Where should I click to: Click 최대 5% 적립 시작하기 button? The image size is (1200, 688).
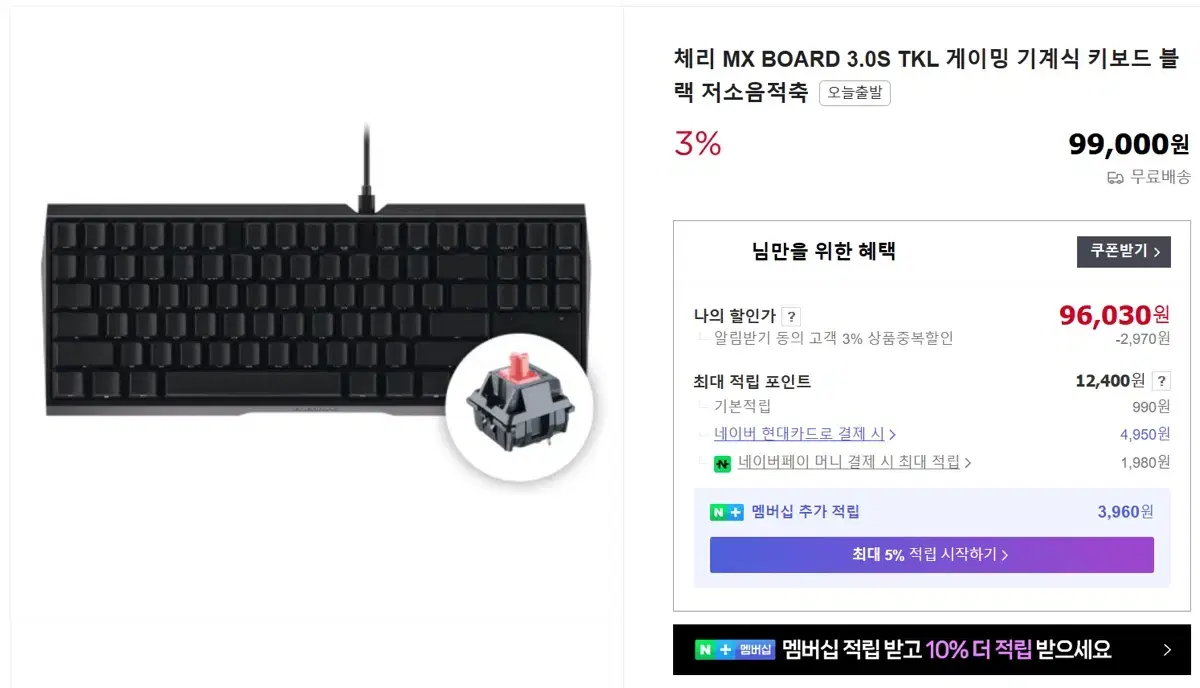[931, 555]
